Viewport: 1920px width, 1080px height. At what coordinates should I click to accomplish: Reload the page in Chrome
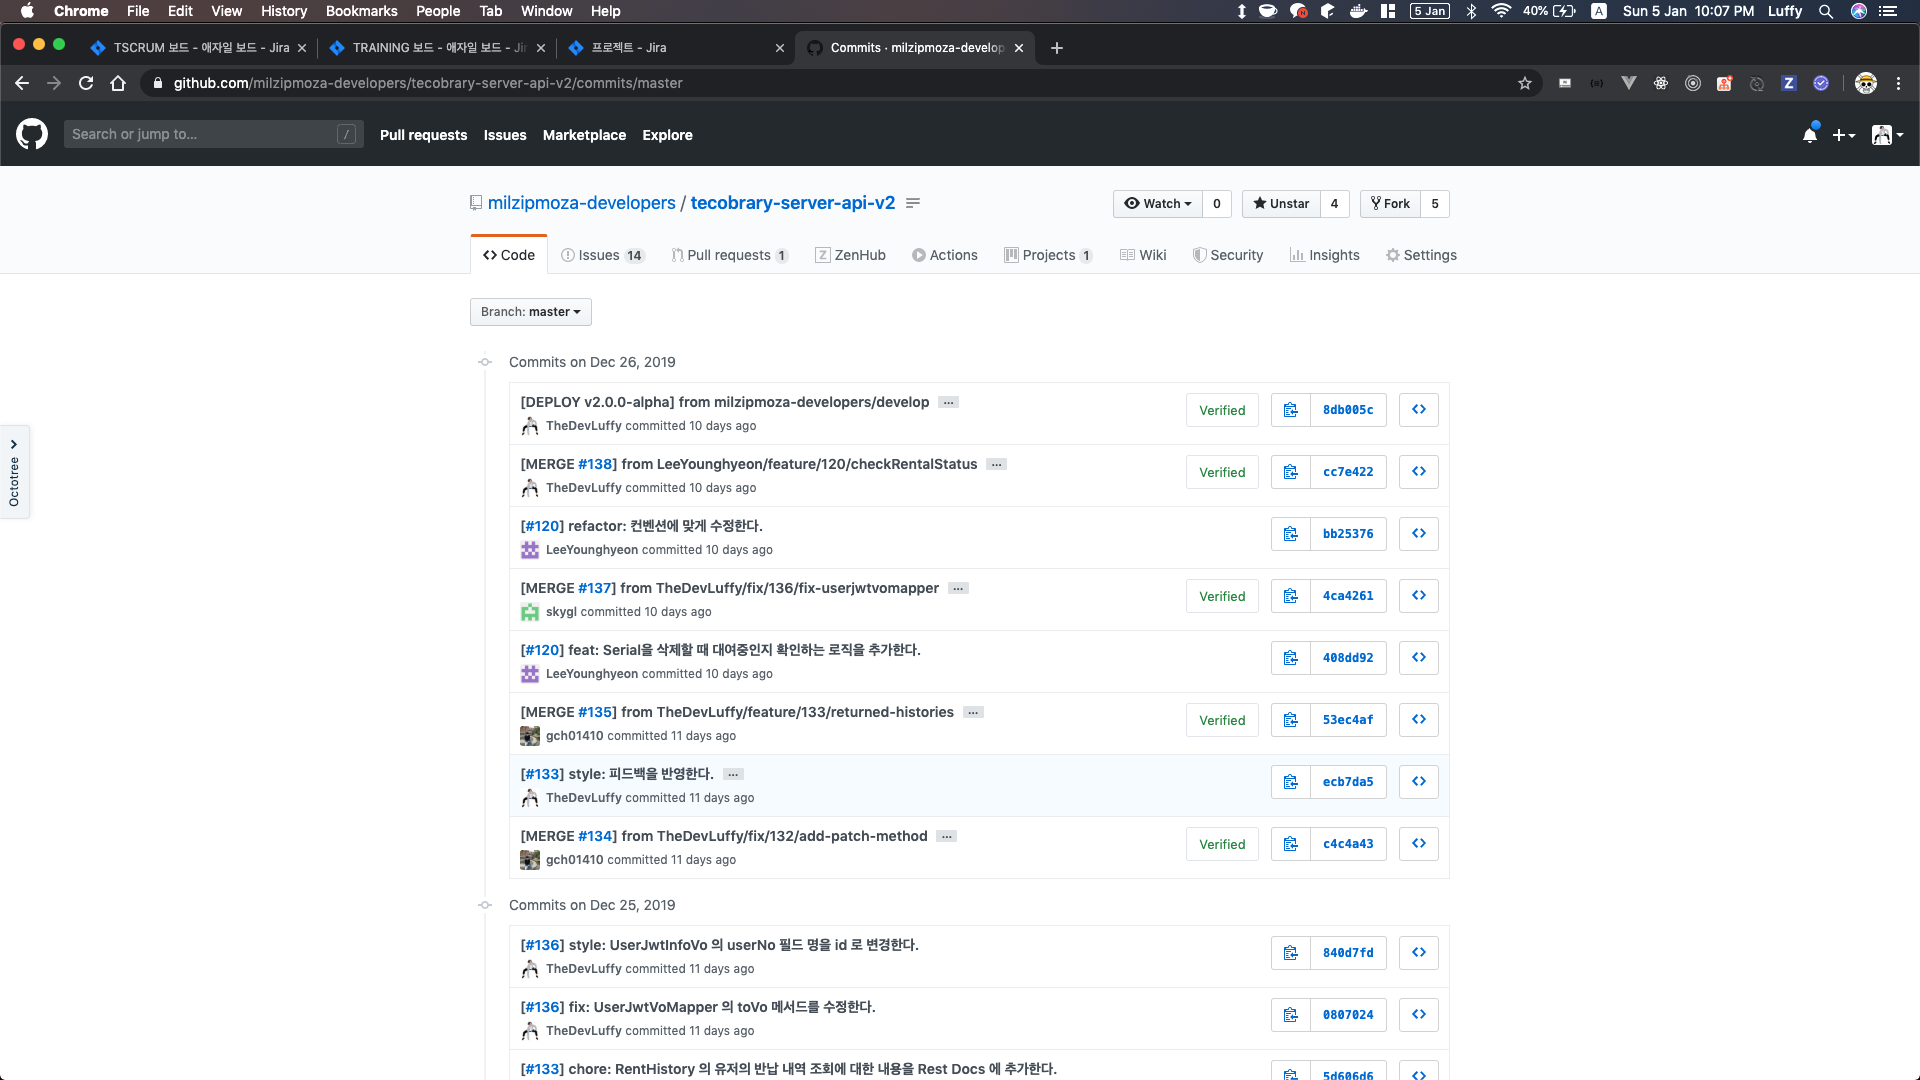(86, 83)
